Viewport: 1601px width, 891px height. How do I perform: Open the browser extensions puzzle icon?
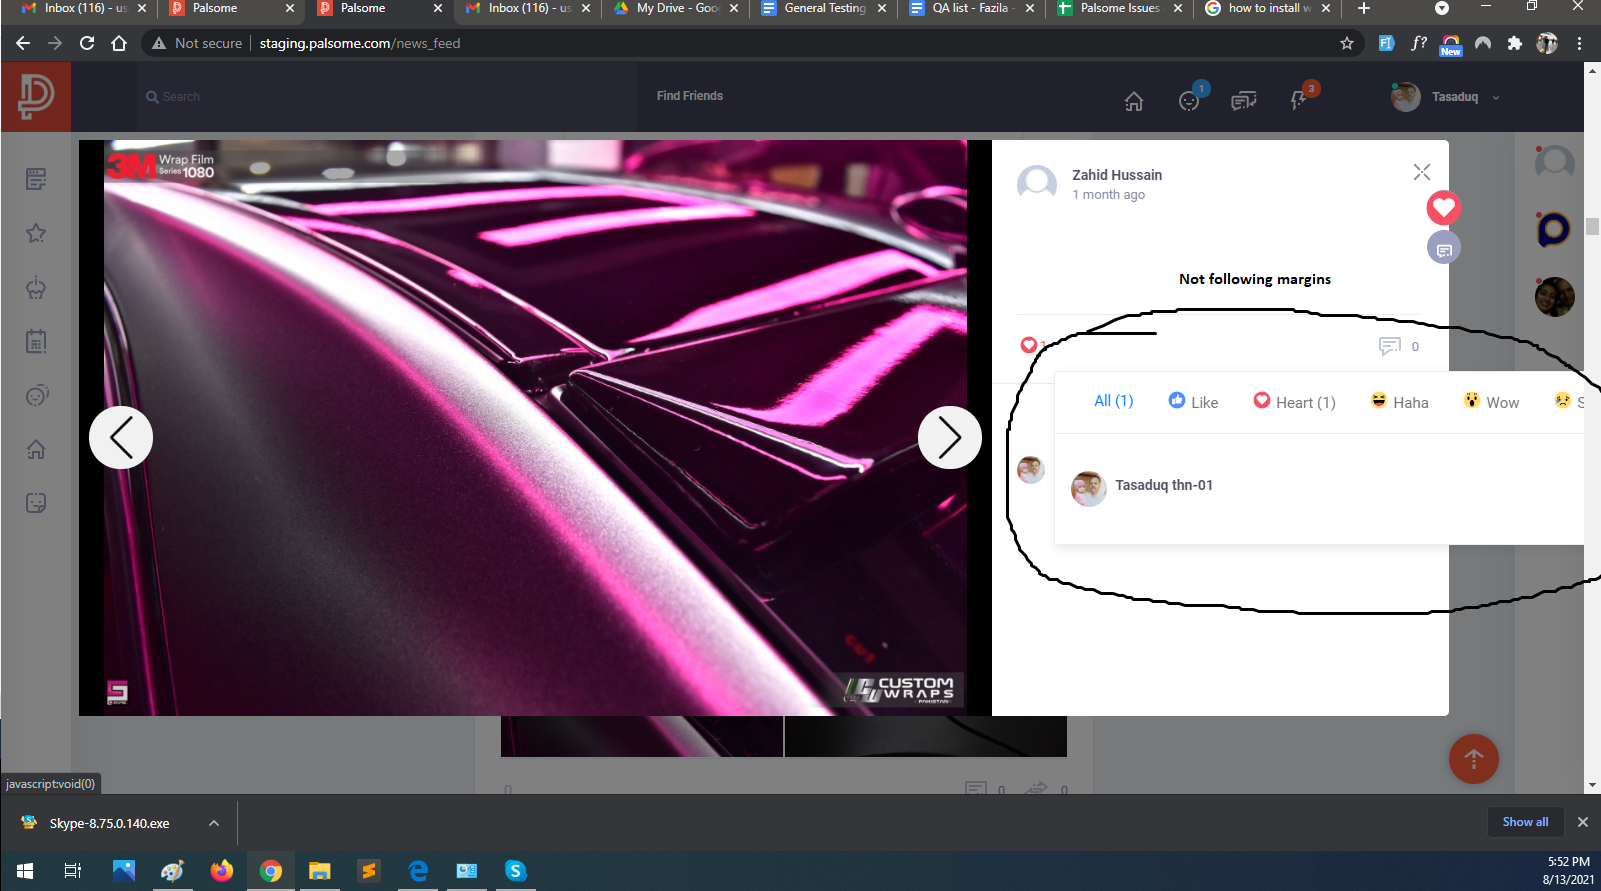[x=1515, y=43]
